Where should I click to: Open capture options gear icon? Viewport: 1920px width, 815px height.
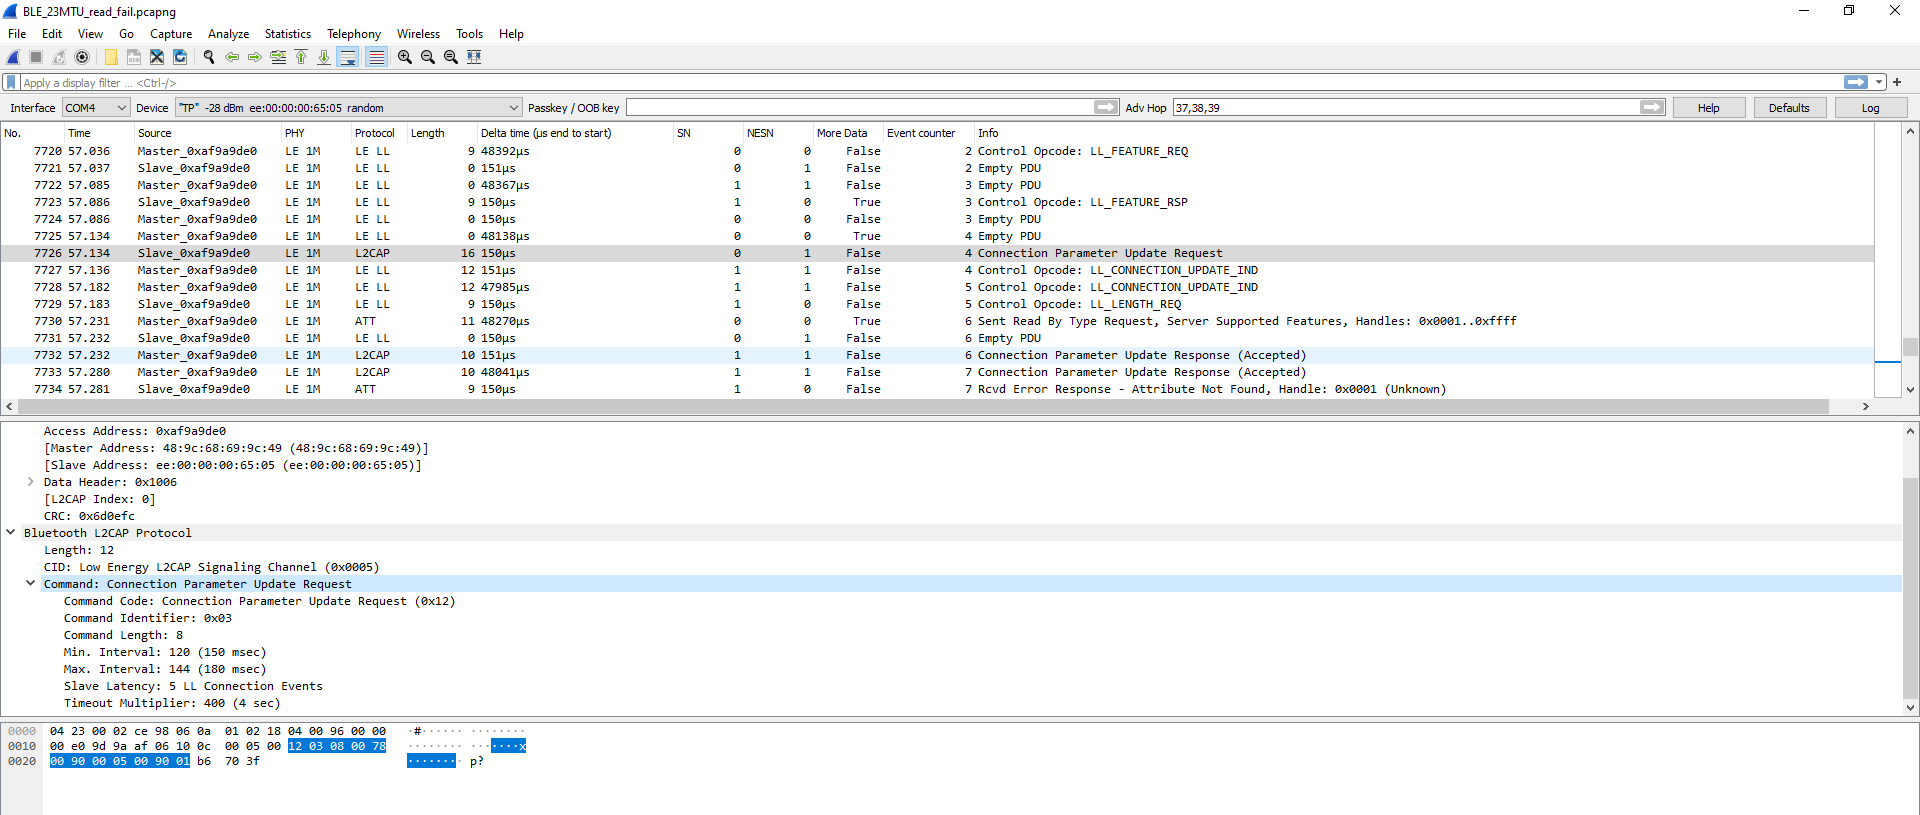tap(82, 57)
